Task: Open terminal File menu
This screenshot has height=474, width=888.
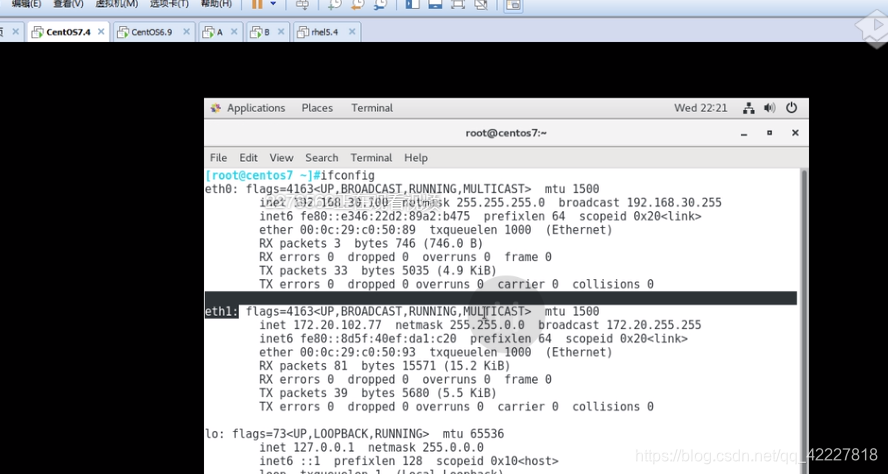Action: [218, 158]
